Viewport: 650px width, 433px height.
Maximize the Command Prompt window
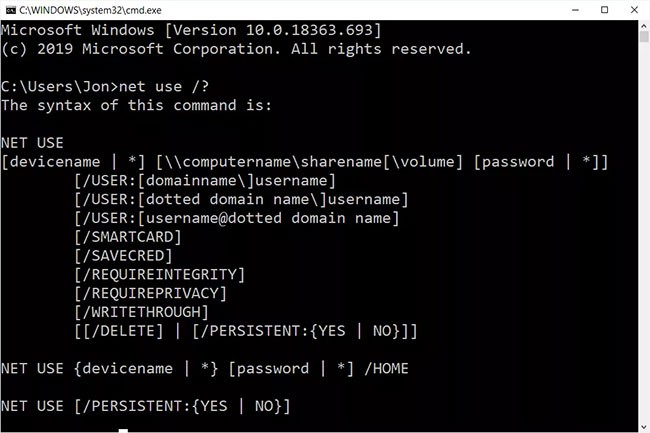click(x=603, y=9)
